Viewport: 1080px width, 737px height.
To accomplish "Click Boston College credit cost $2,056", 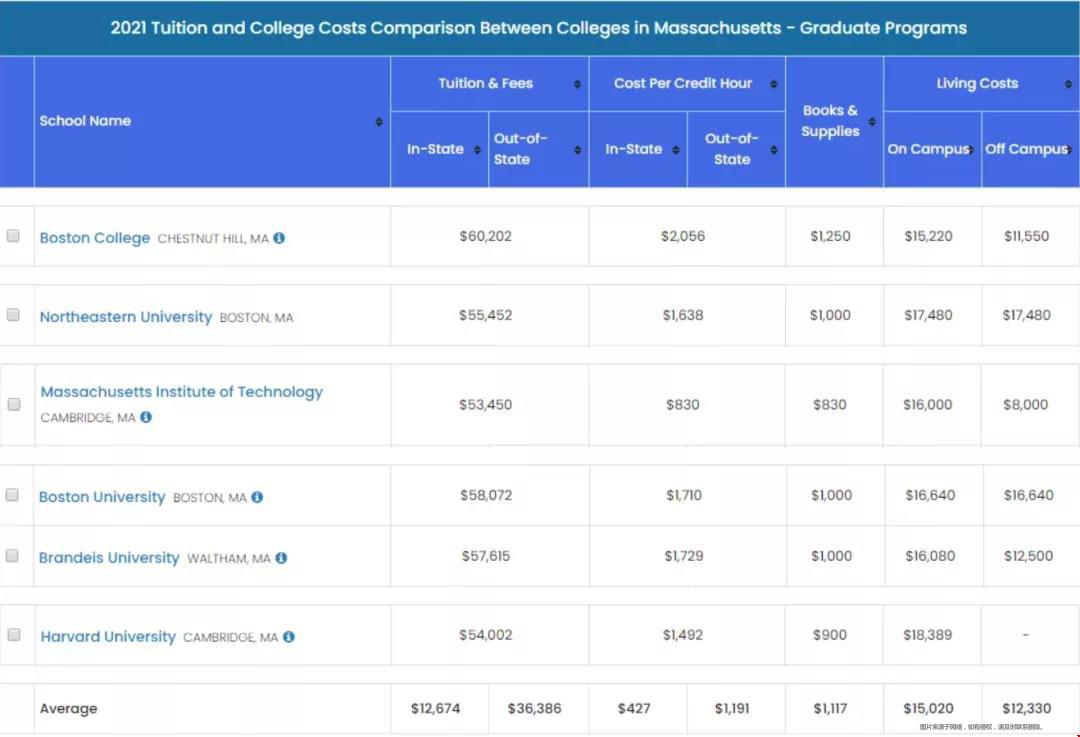I will 683,236.
